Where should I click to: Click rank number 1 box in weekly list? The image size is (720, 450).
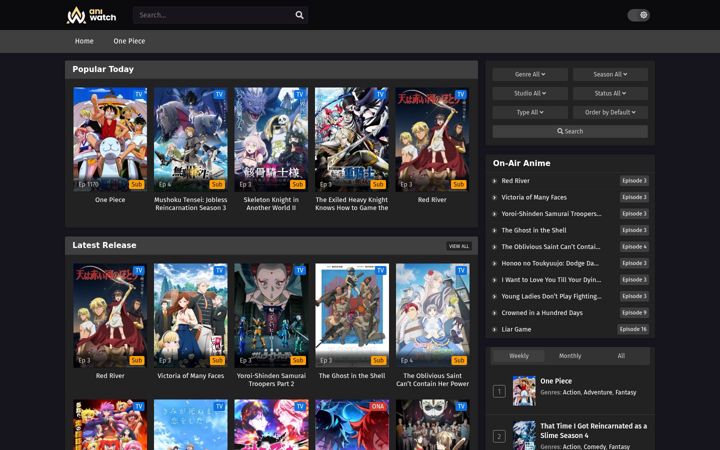click(x=499, y=392)
